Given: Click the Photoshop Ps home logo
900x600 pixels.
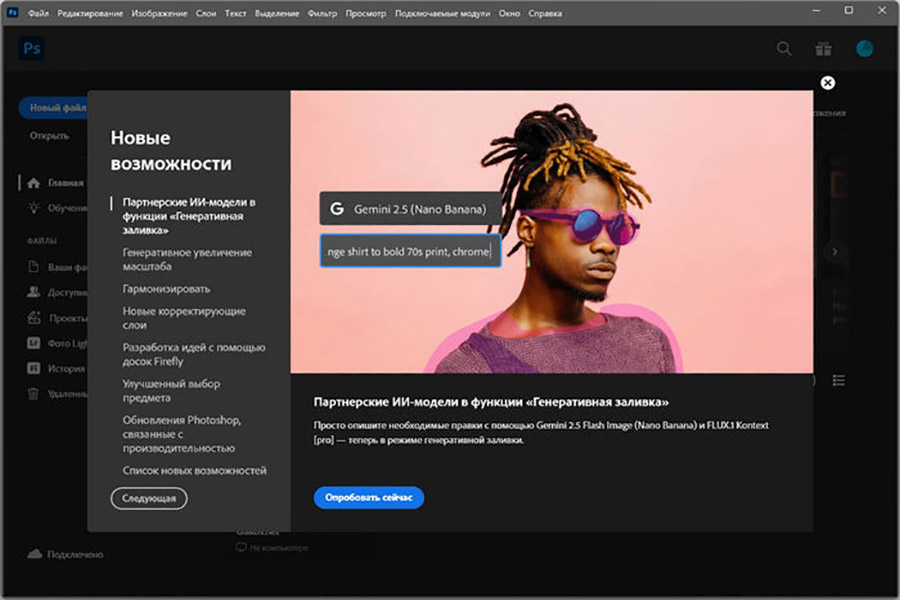Looking at the screenshot, I should click(x=31, y=49).
